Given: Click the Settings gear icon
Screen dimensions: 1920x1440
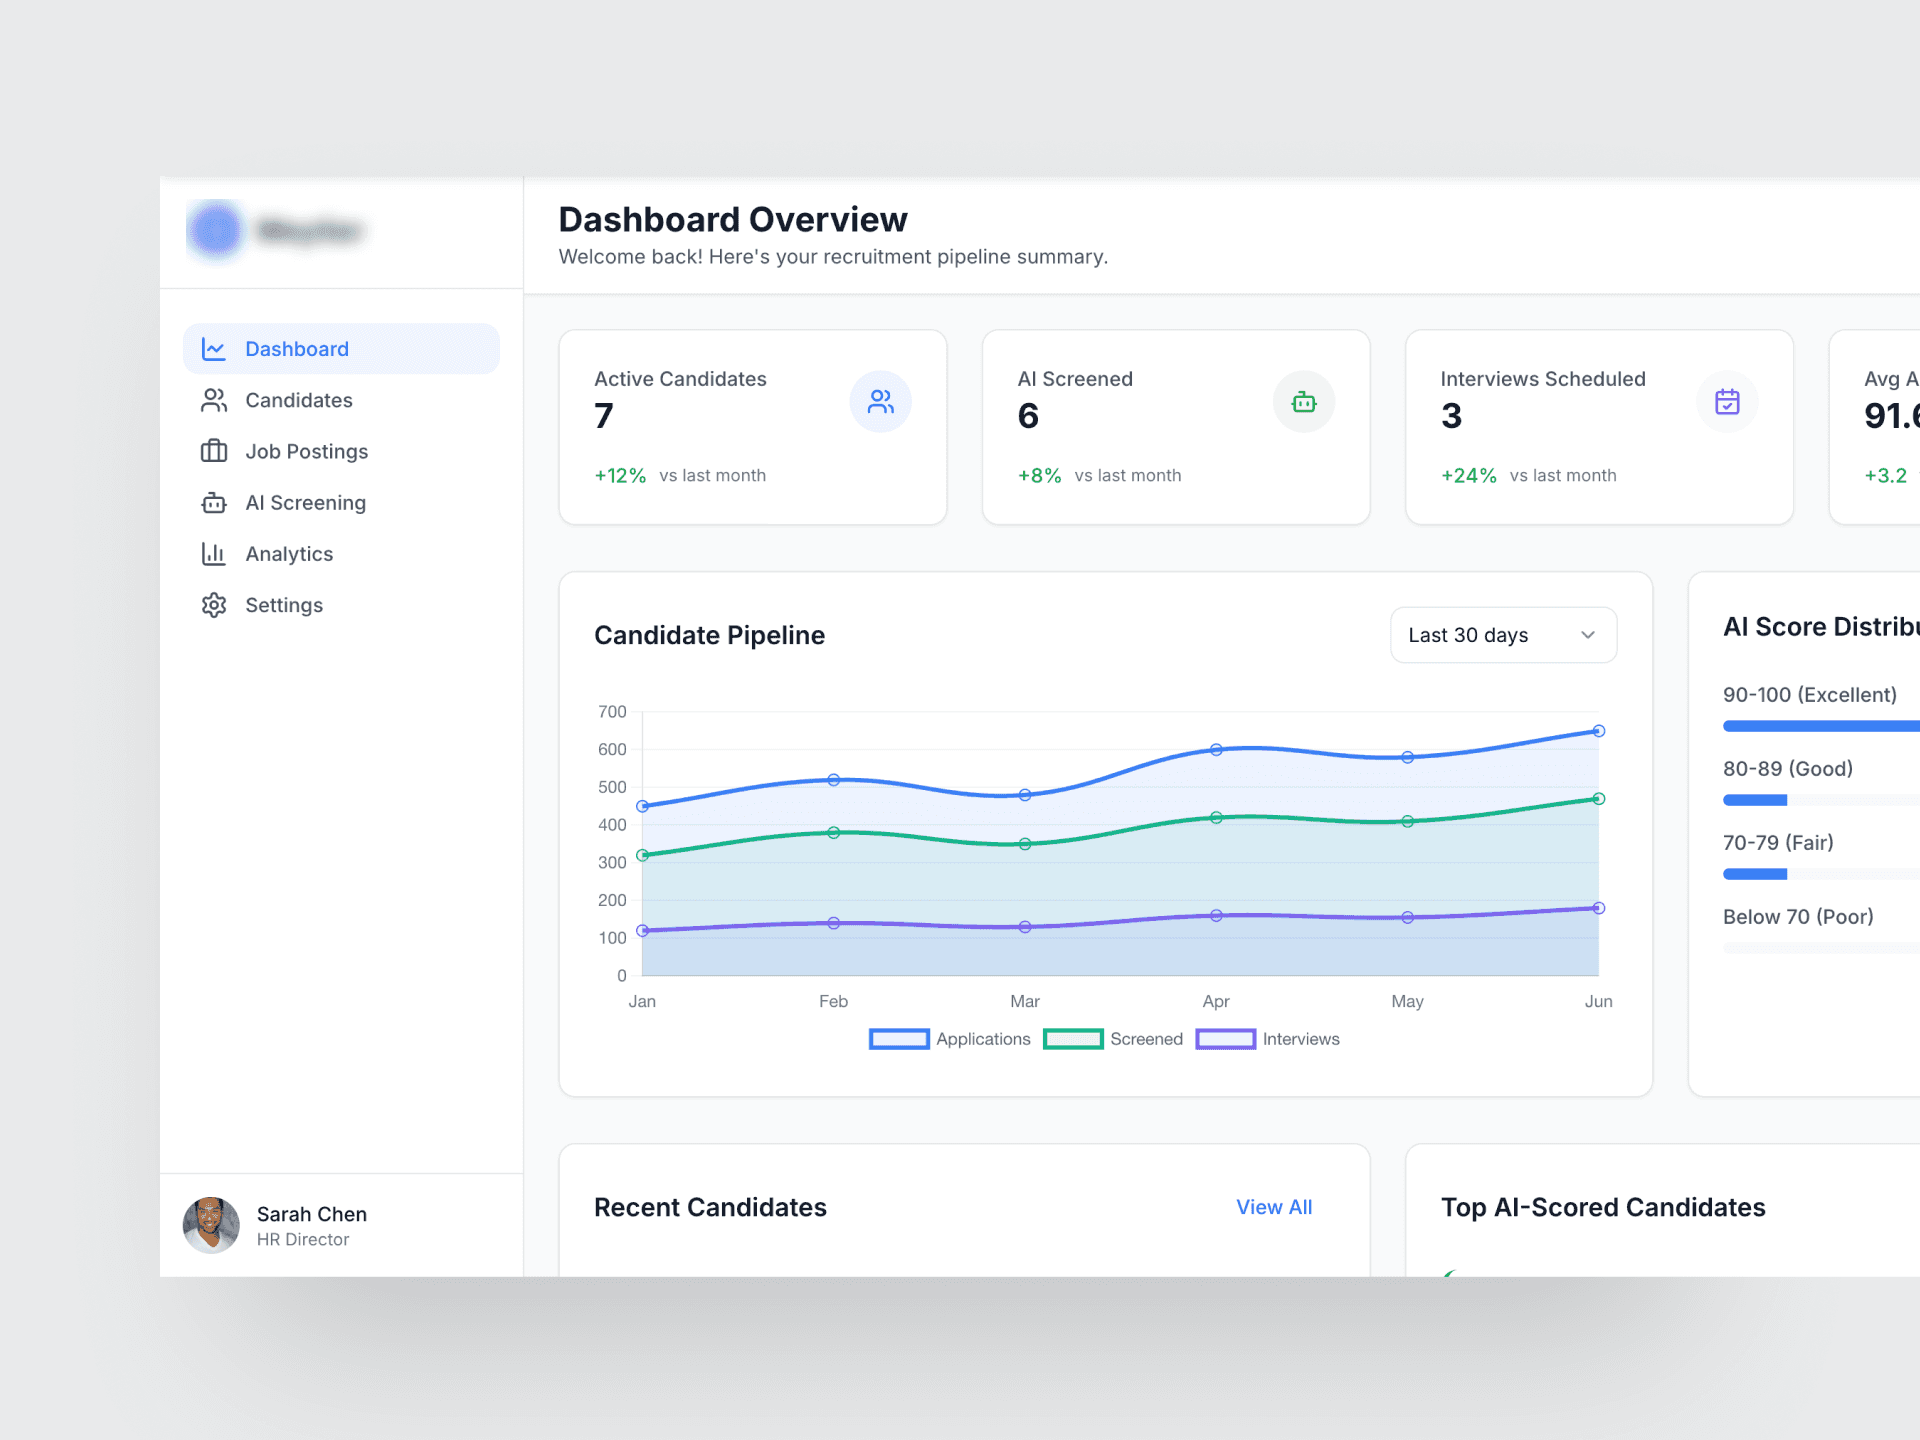Looking at the screenshot, I should [214, 605].
